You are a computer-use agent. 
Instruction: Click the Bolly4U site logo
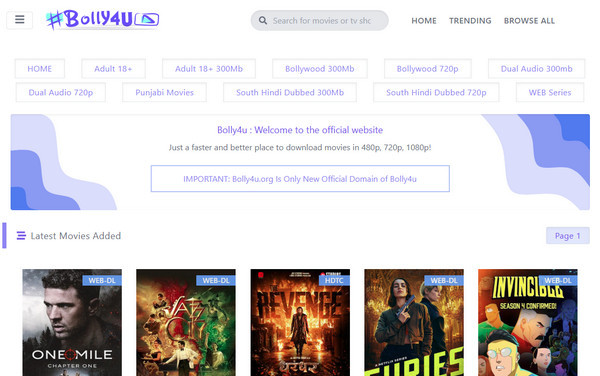(103, 20)
